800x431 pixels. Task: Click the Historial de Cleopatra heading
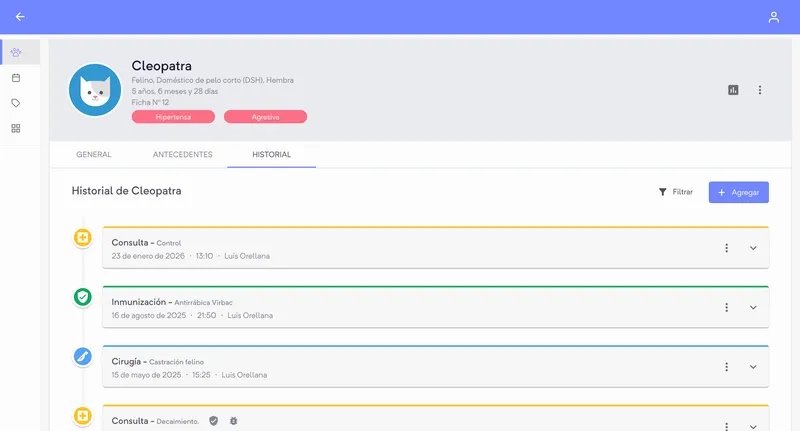[127, 191]
